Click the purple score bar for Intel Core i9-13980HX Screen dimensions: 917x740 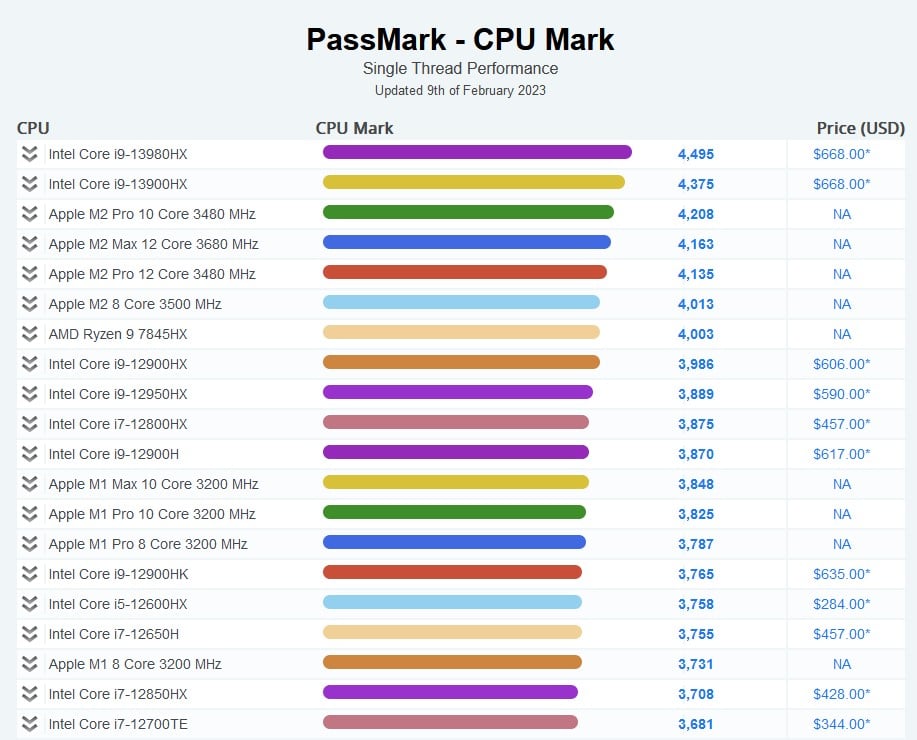click(x=477, y=152)
